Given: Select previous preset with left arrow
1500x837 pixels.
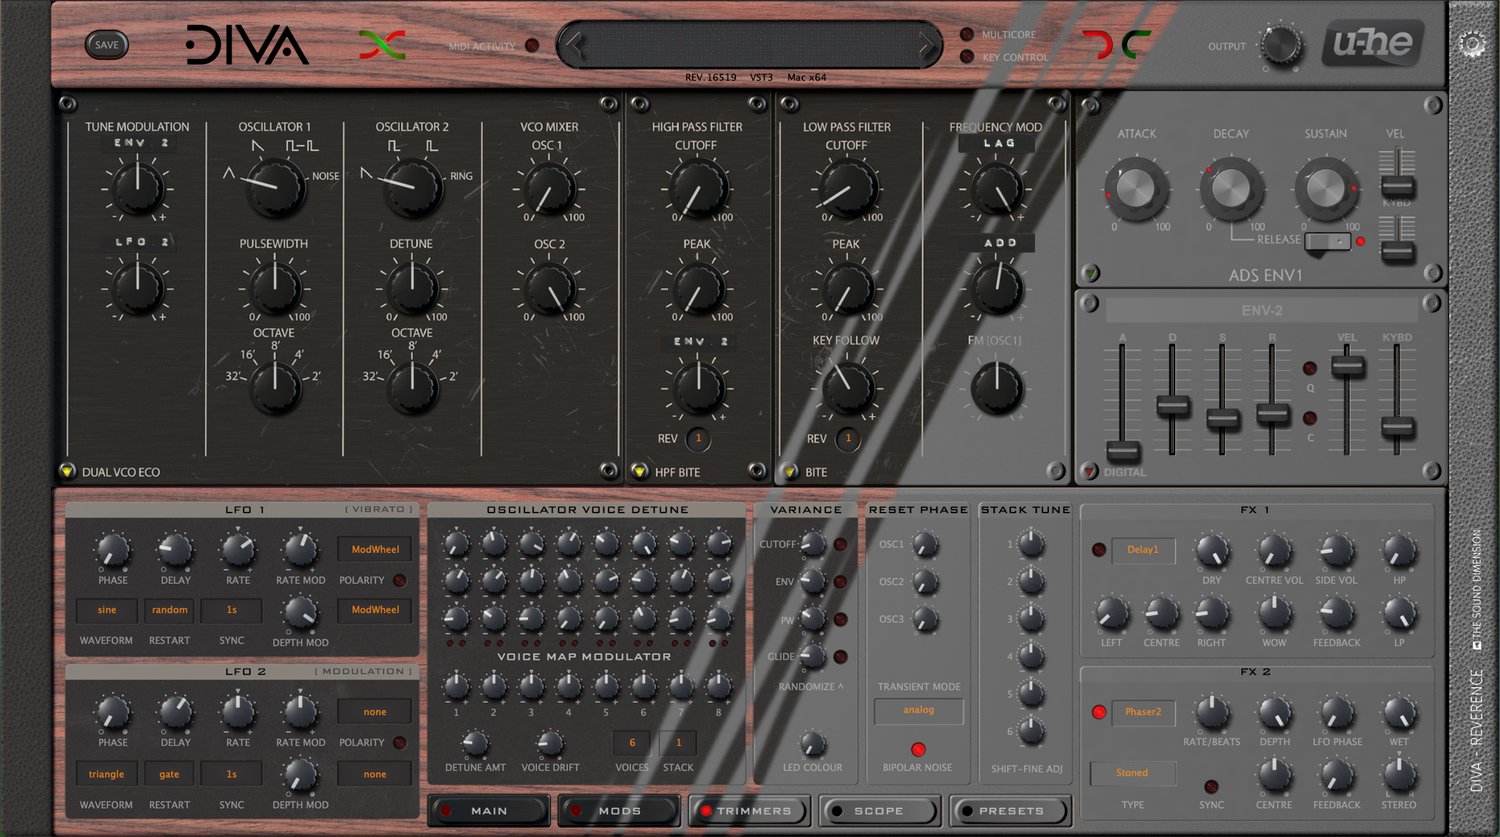Looking at the screenshot, I should pos(573,45).
